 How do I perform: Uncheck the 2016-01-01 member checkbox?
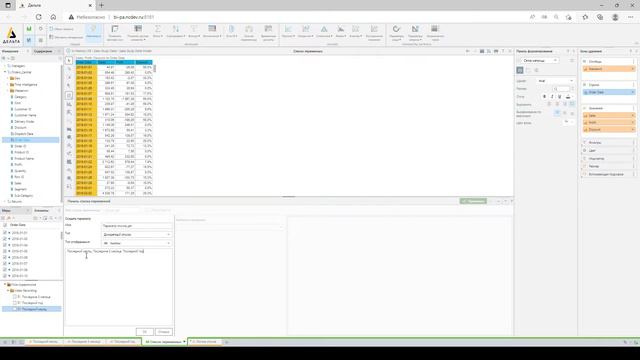coord(5,233)
